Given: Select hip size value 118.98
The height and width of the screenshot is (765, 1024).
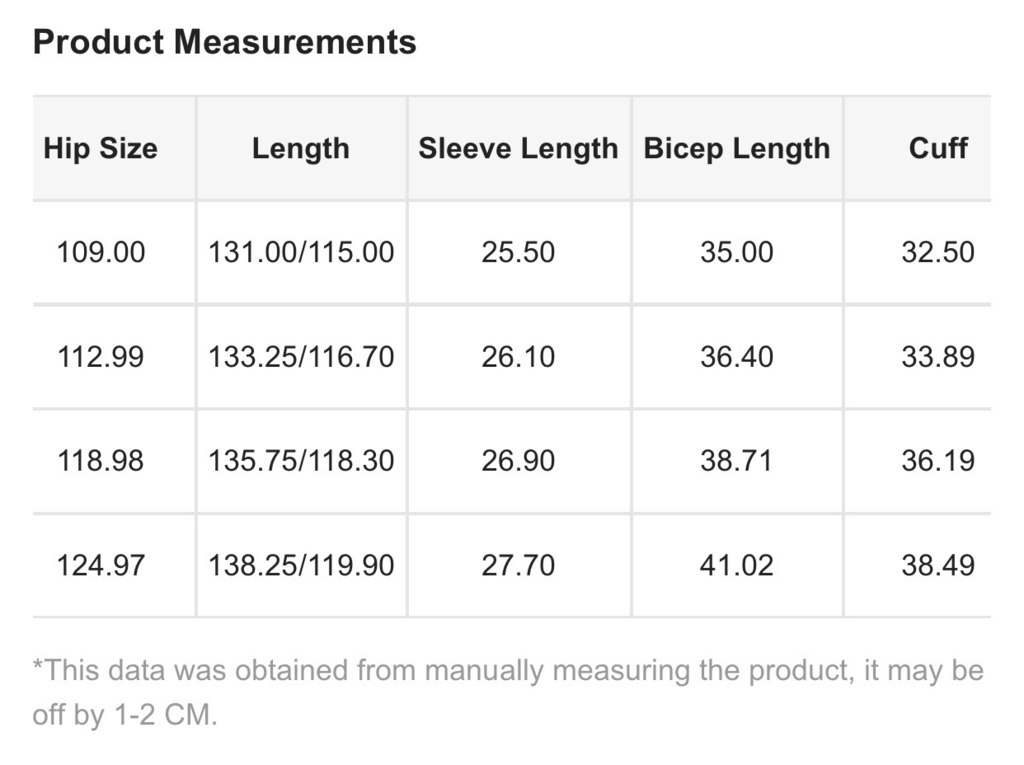Looking at the screenshot, I should [101, 461].
